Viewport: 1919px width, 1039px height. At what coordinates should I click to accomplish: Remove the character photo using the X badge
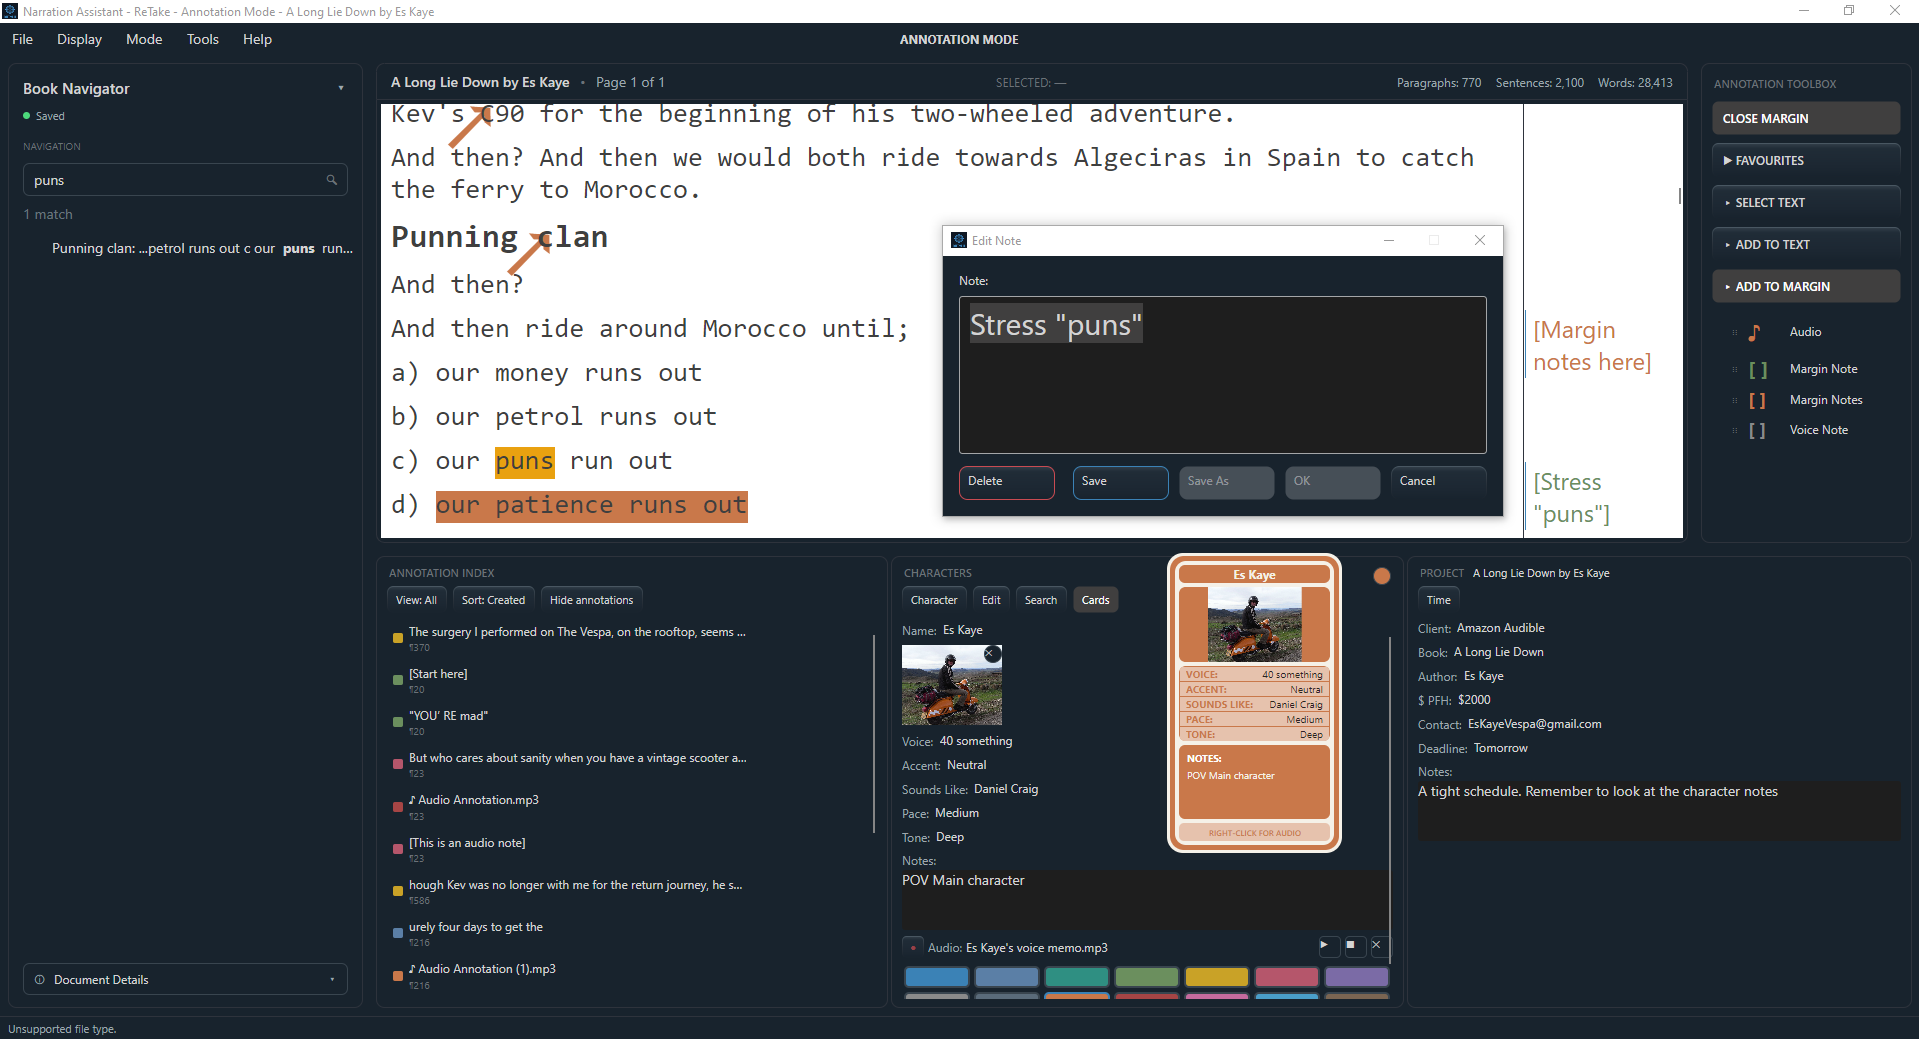[991, 654]
